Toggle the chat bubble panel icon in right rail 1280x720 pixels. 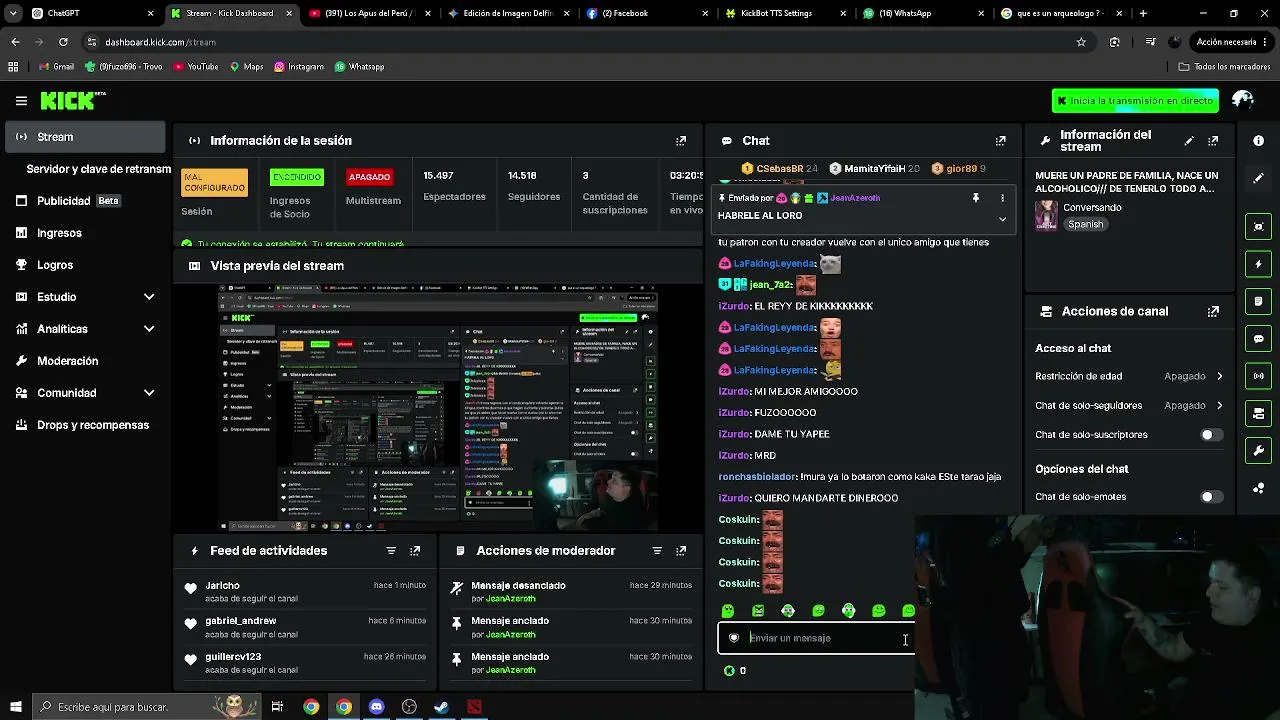pos(1258,339)
